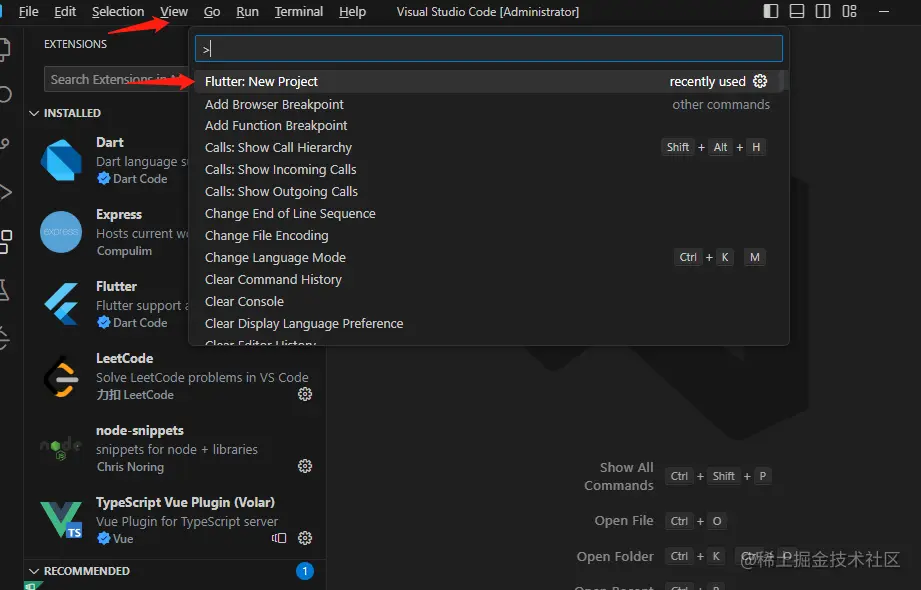Open the Explorer view in activity bar

[x=5, y=49]
